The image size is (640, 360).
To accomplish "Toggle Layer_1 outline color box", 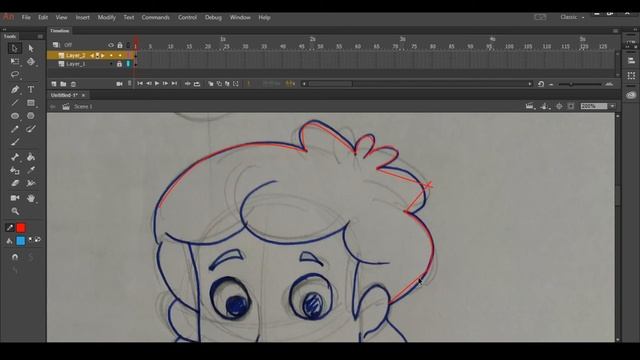I will [x=128, y=64].
